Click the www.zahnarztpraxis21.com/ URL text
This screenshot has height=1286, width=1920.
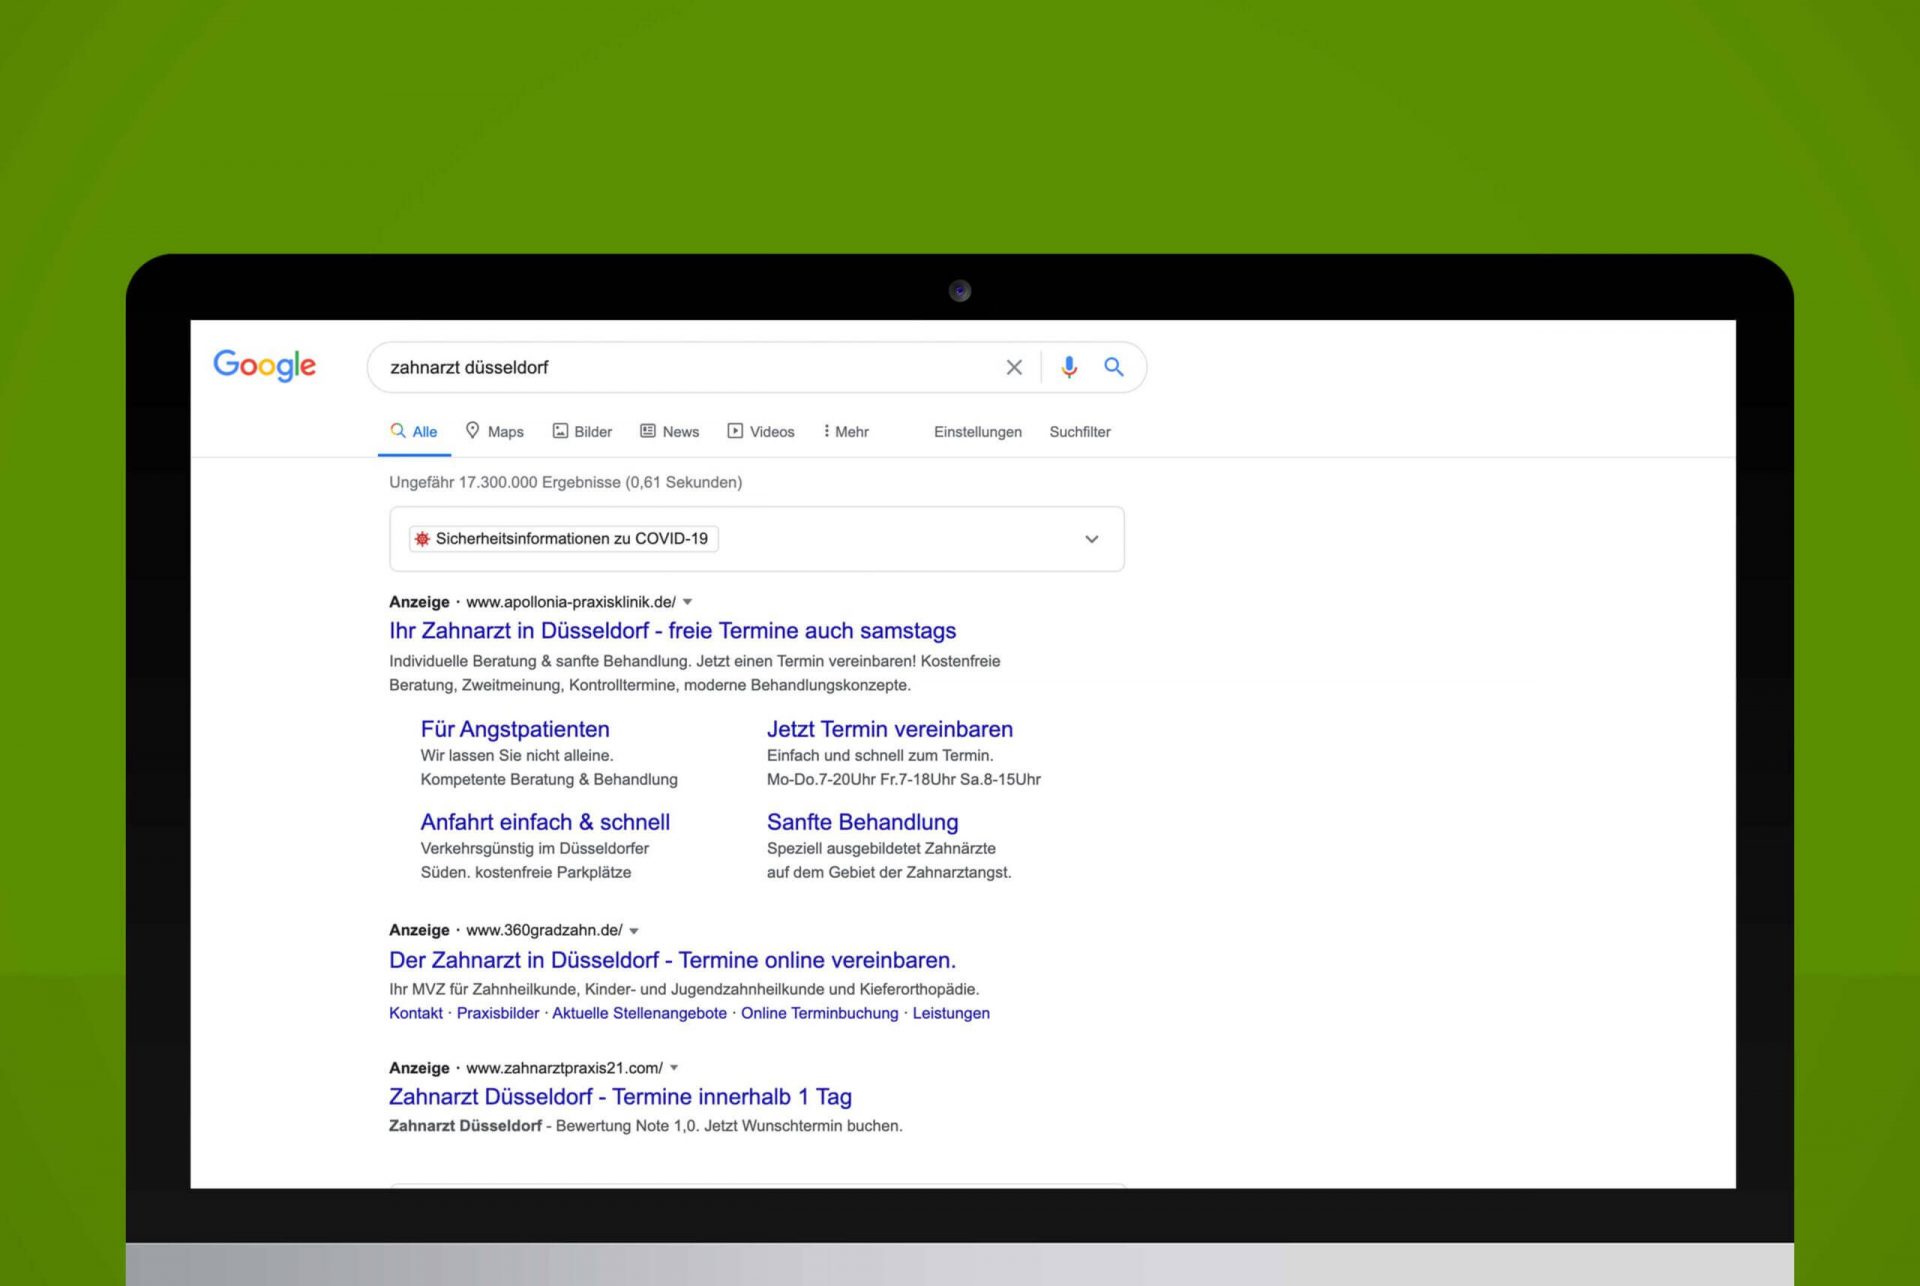click(564, 1068)
